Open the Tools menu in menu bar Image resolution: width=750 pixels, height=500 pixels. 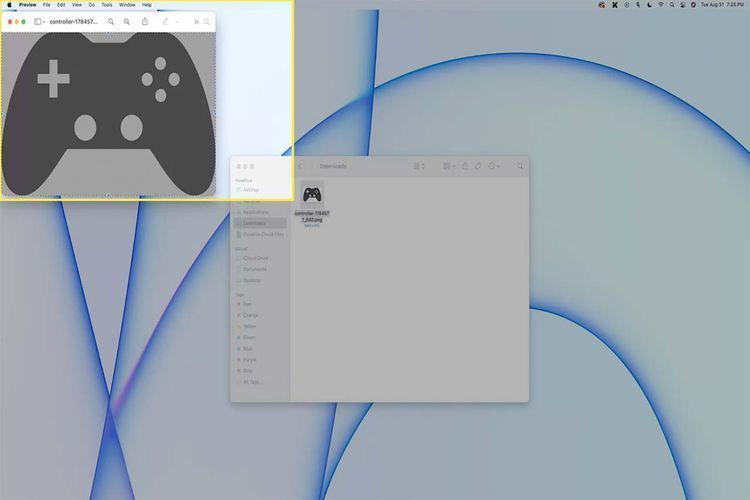pyautogui.click(x=106, y=5)
